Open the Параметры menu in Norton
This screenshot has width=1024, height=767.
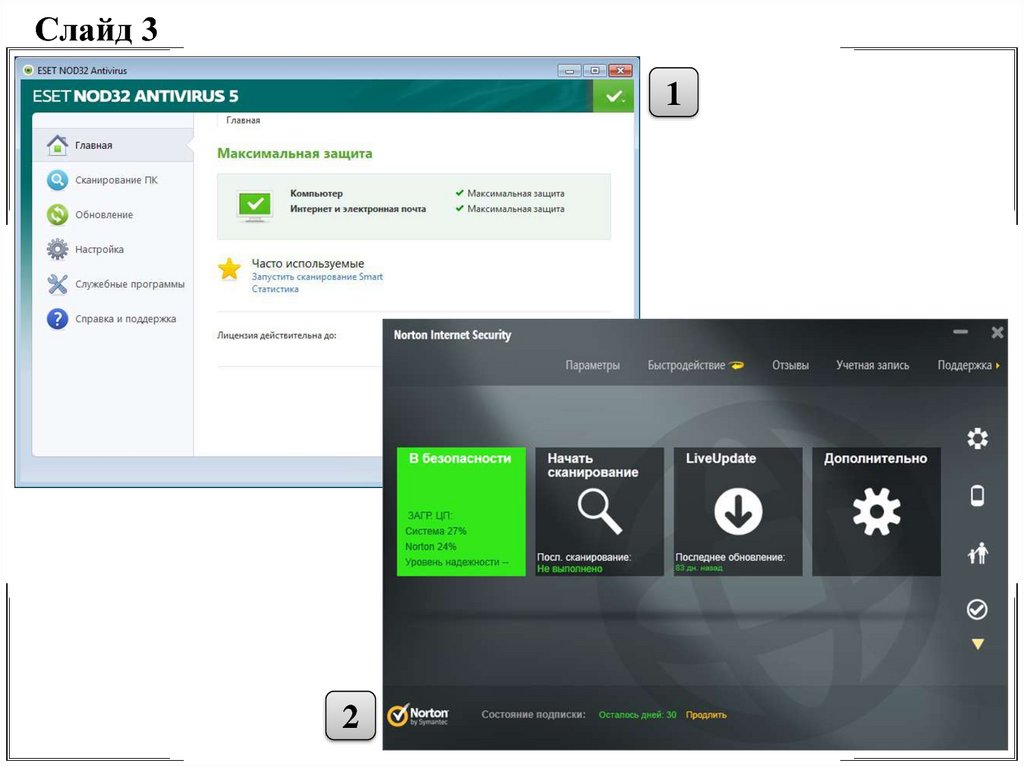click(592, 366)
